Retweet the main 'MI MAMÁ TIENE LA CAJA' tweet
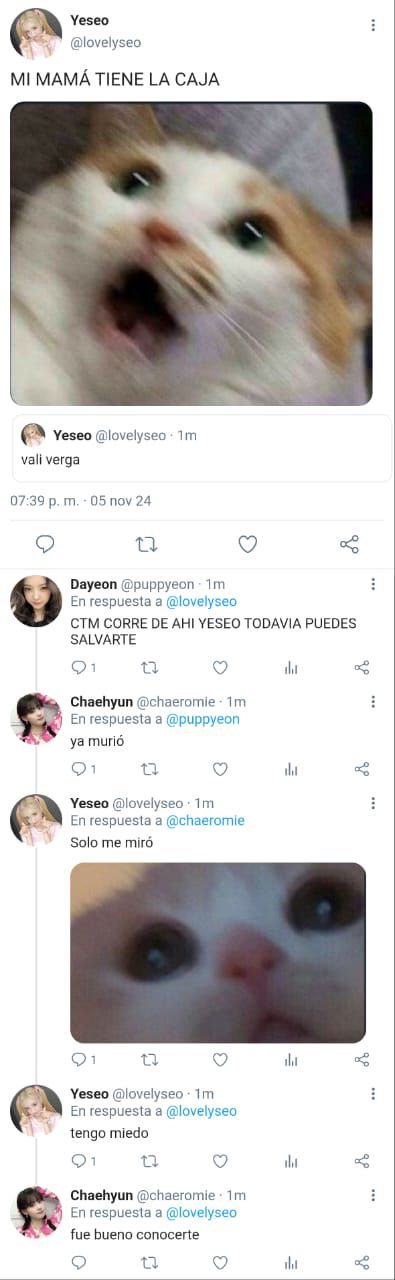Viewport: 395px width, 1280px height. [146, 544]
